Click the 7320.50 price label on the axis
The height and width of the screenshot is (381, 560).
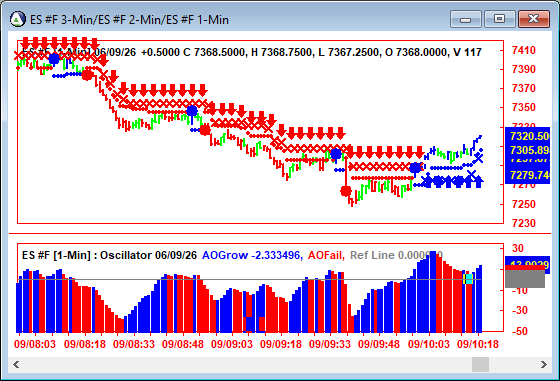(530, 136)
